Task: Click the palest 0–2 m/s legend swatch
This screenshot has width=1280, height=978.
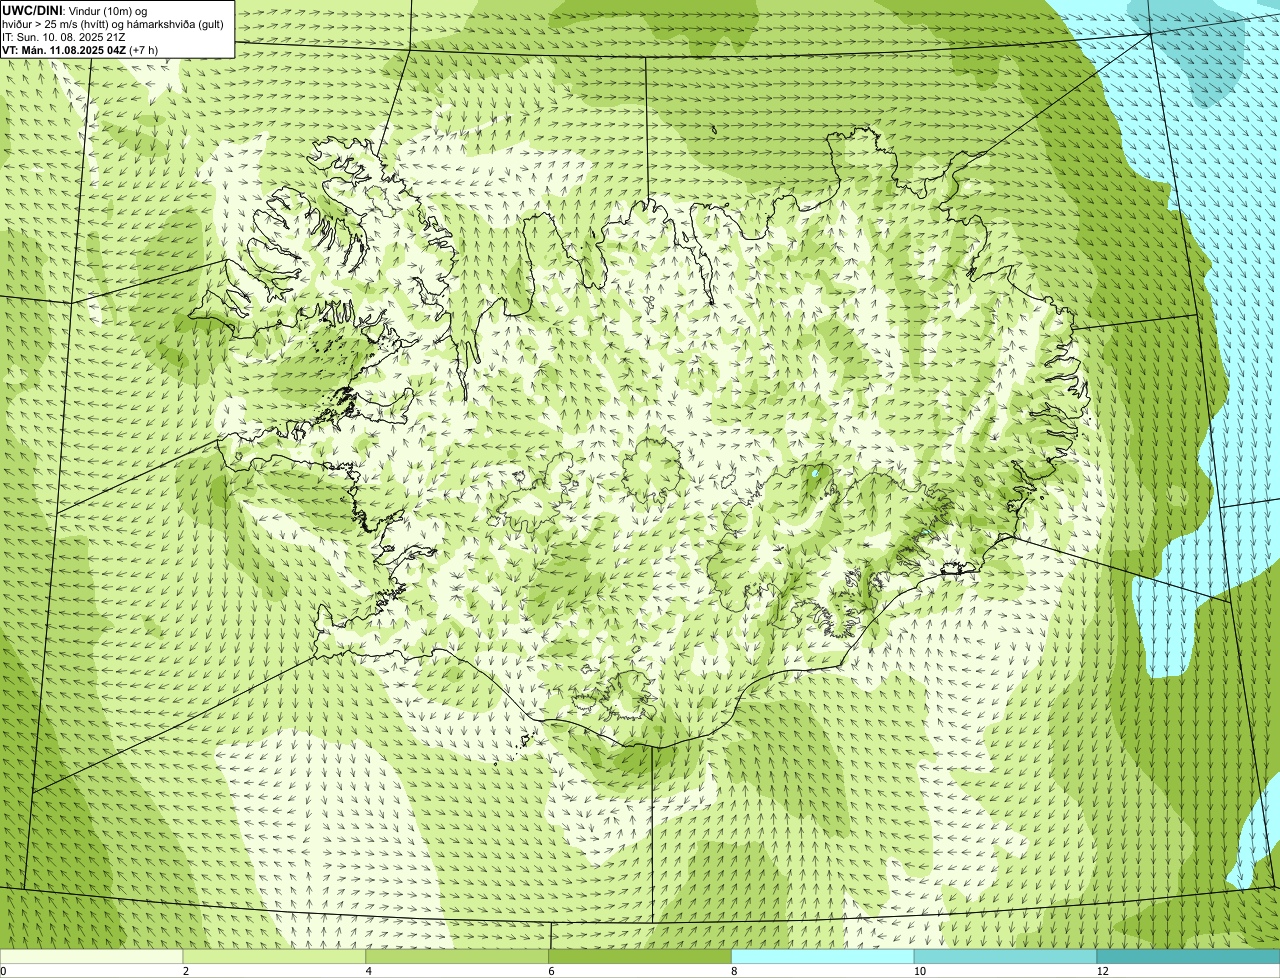Action: 92,957
